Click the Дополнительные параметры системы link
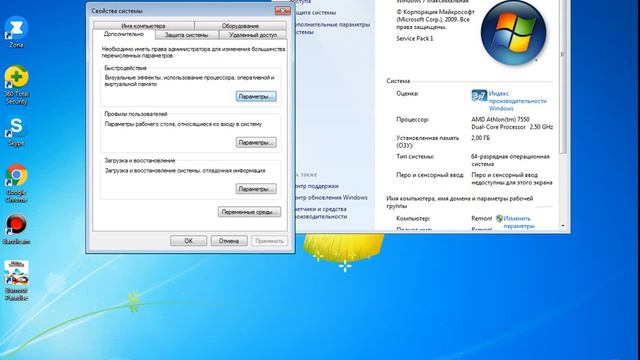 coord(333,28)
